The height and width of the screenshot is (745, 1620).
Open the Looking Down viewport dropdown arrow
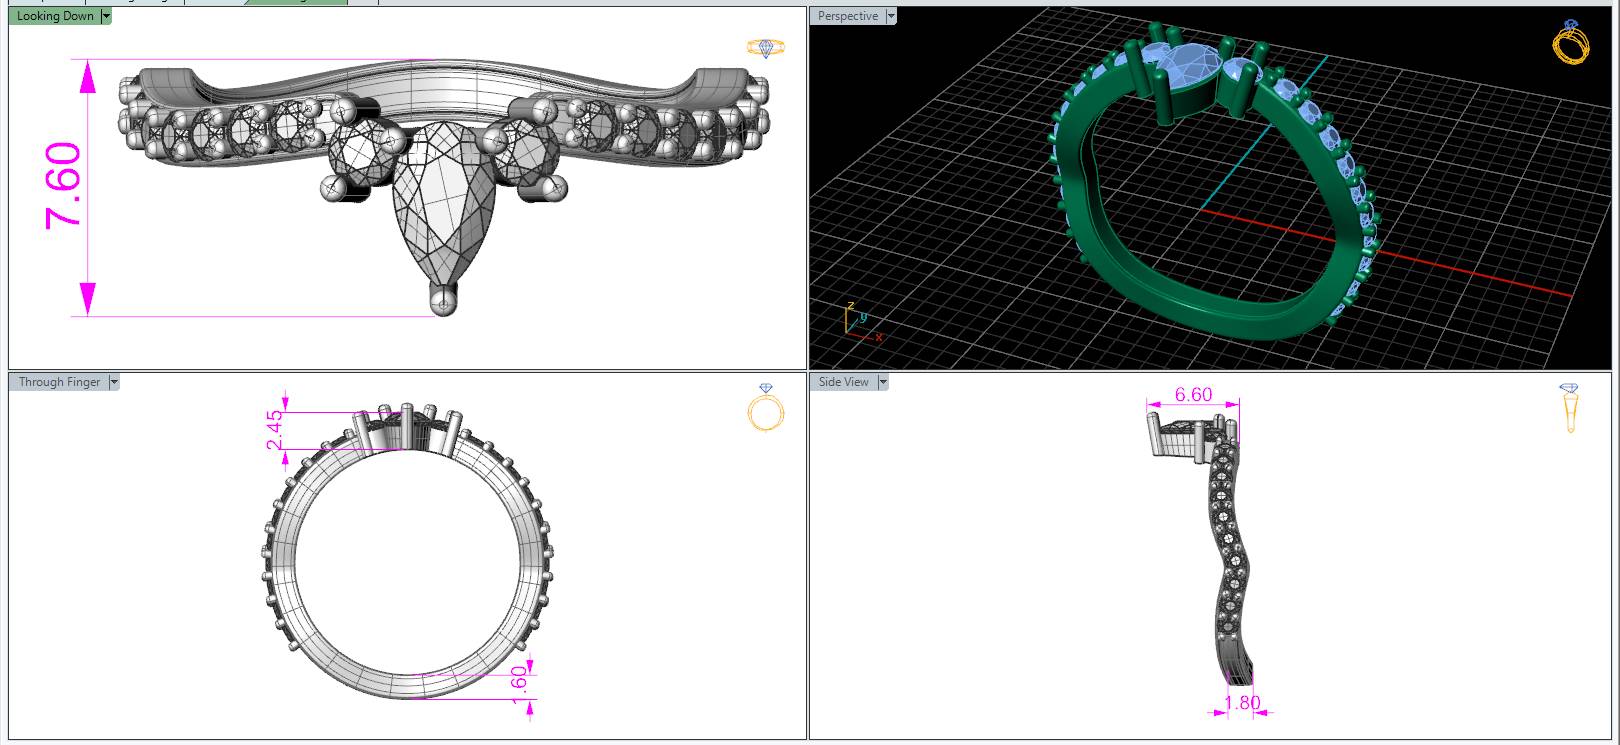[106, 16]
